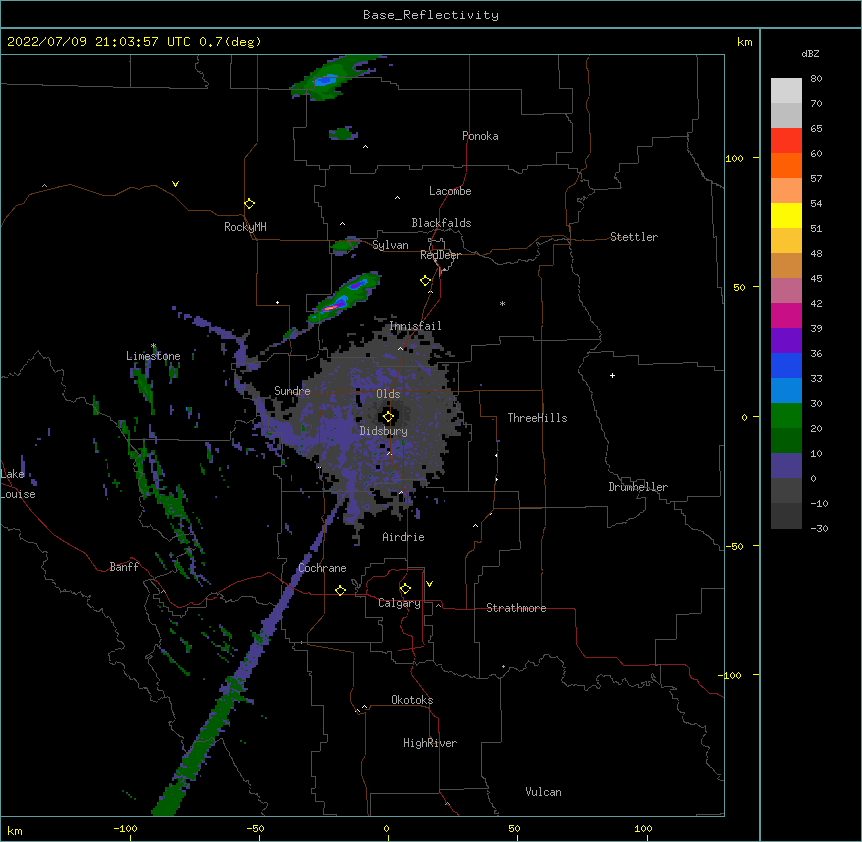862x842 pixels.
Task: Click the Banff label
Action: 124,567
